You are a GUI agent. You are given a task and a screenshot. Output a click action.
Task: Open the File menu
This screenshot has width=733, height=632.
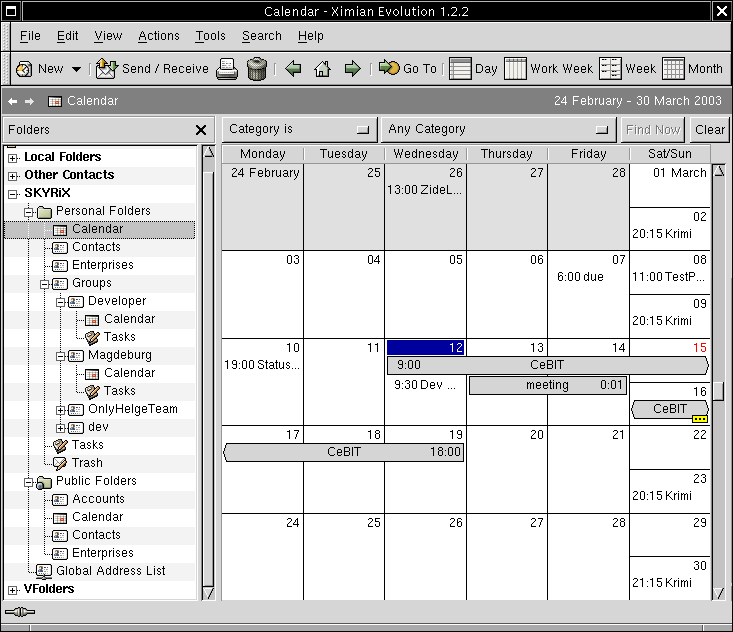(30, 36)
